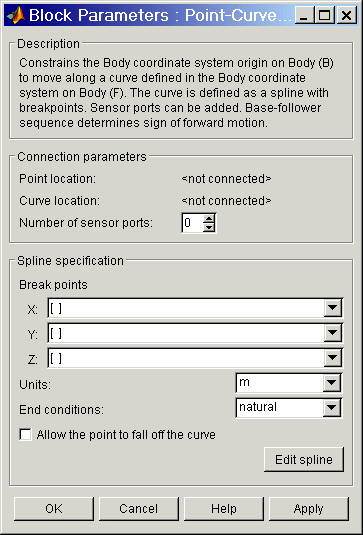Click inside the Z break points field
The width and height of the screenshot is (363, 535).
click(x=186, y=358)
